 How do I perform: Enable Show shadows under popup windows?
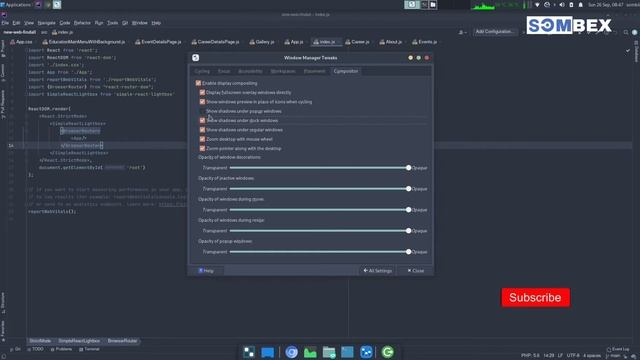202,111
